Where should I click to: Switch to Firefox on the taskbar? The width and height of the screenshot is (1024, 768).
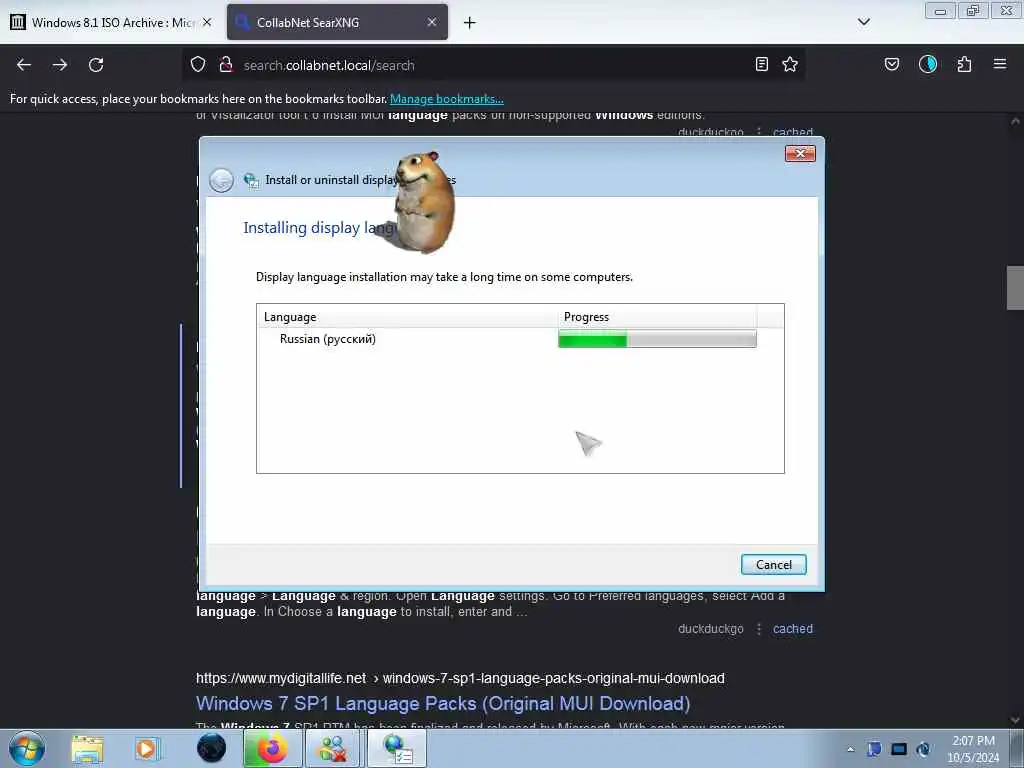272,748
